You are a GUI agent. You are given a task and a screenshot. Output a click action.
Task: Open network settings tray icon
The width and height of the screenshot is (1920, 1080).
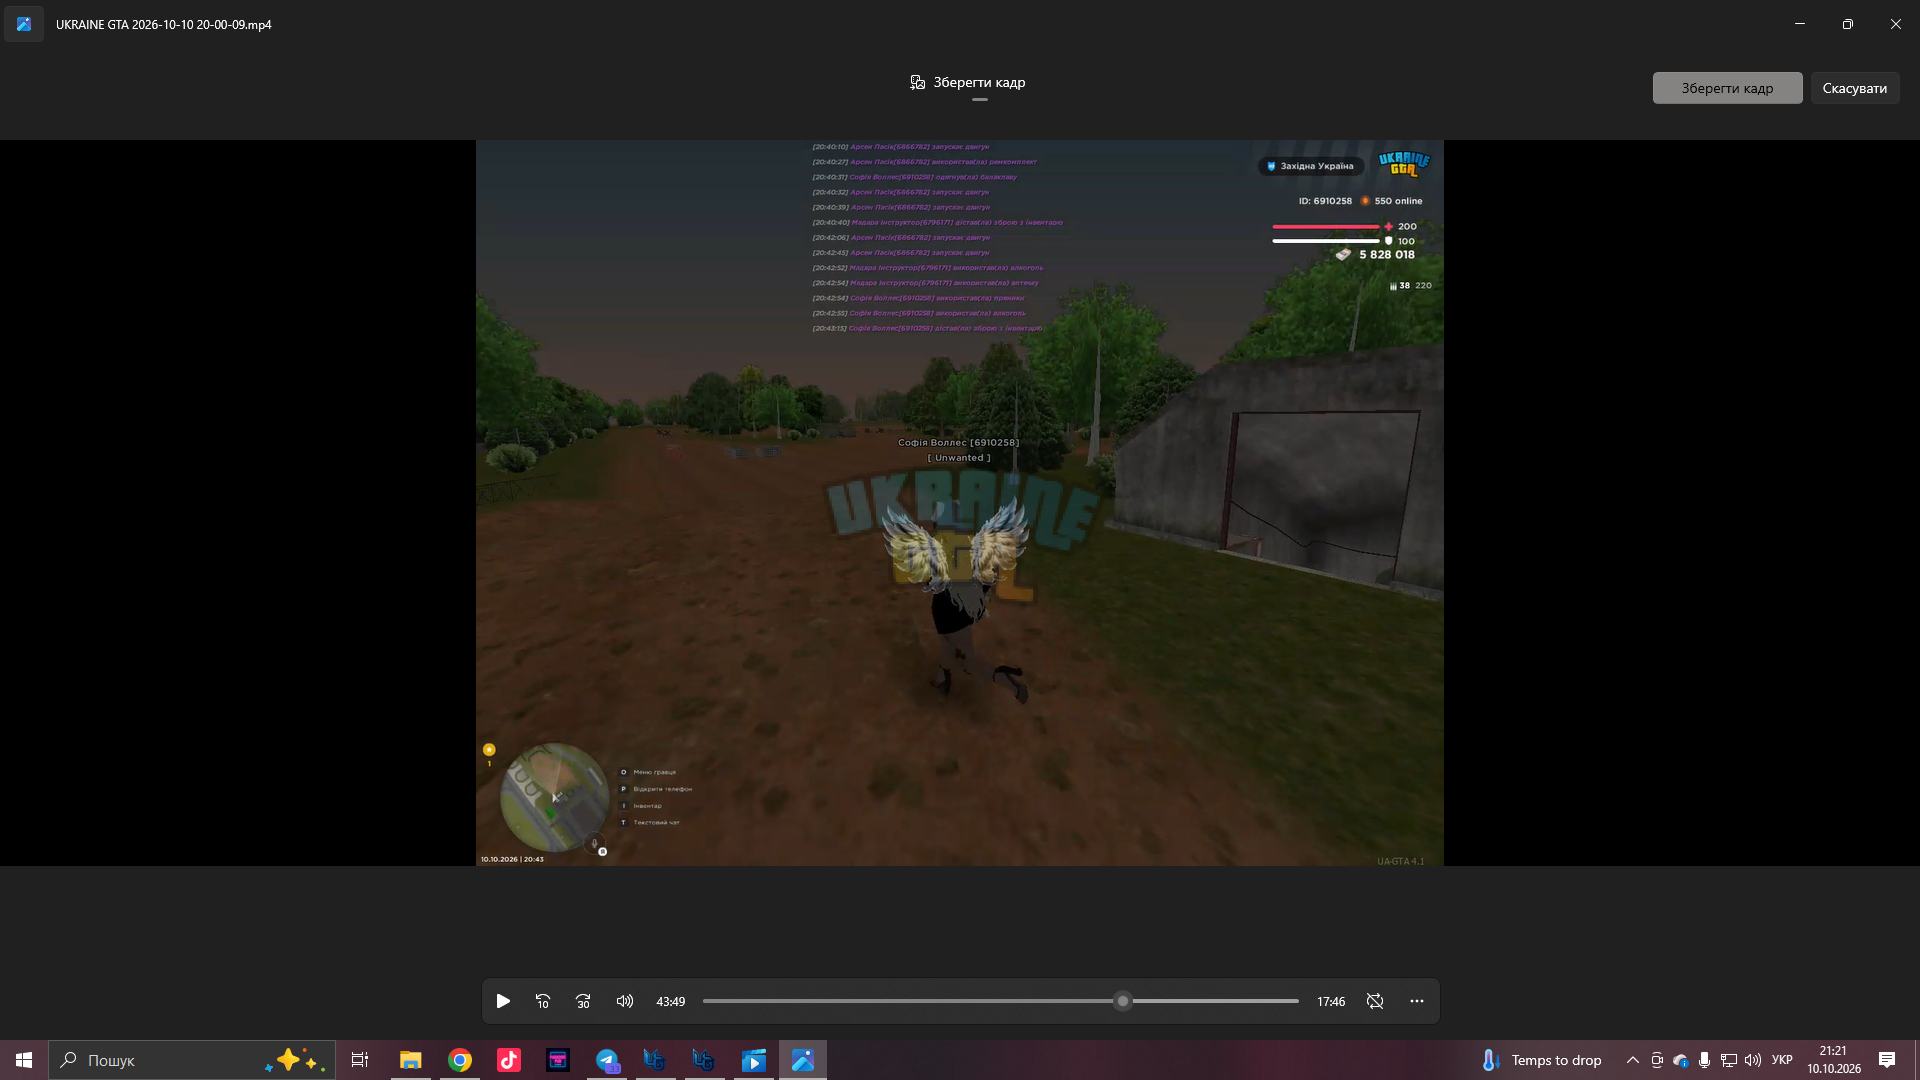click(x=1728, y=1060)
